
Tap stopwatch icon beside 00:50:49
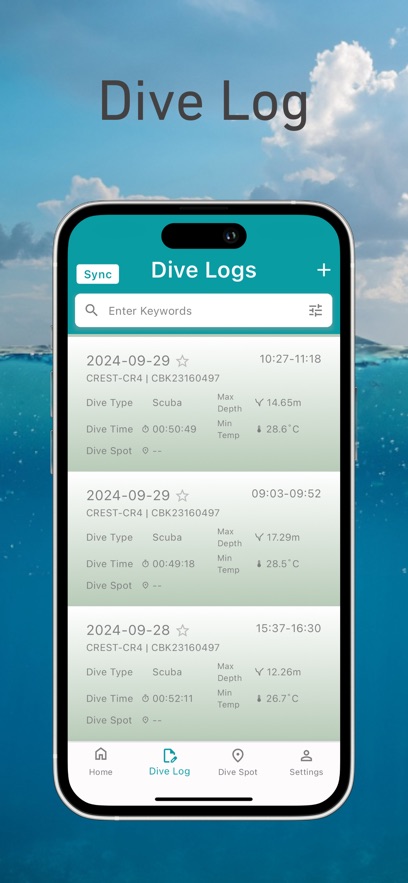pyautogui.click(x=145, y=429)
